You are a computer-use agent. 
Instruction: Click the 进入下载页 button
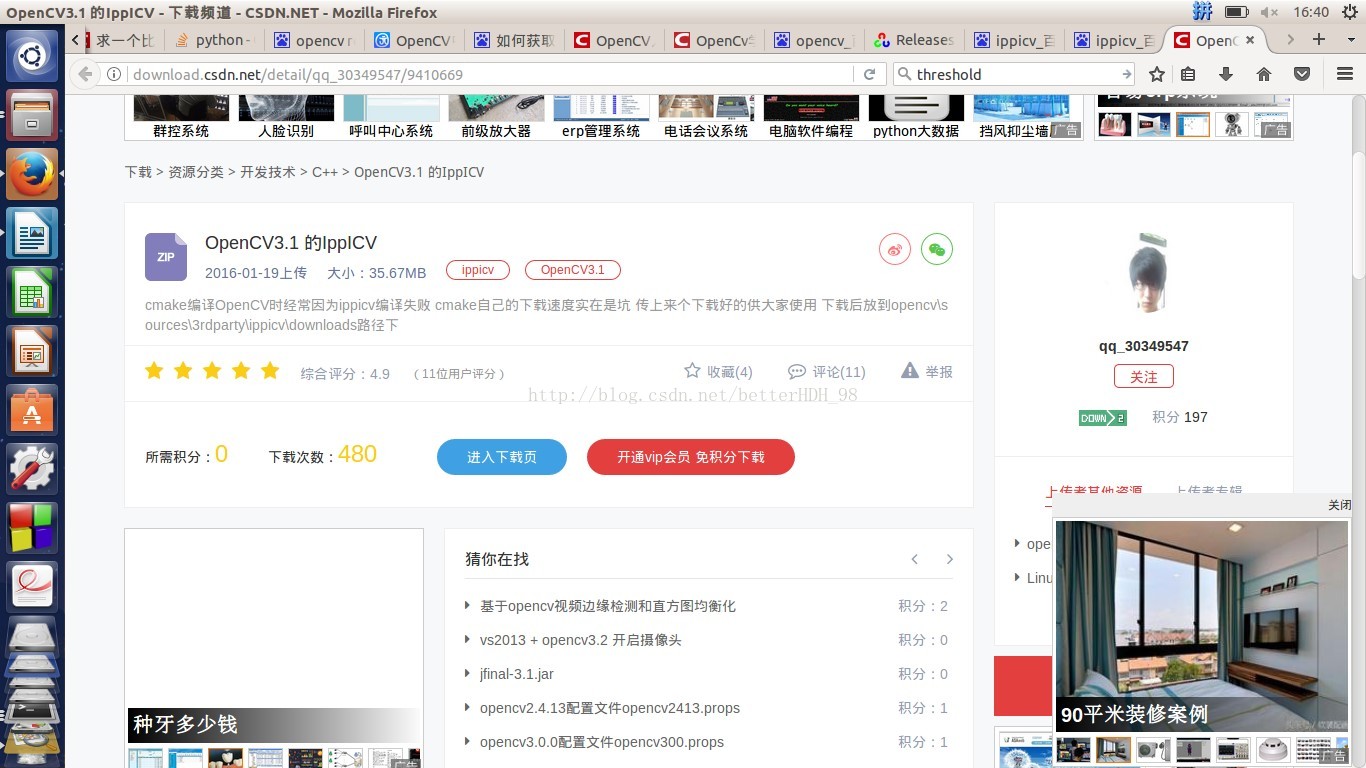502,457
